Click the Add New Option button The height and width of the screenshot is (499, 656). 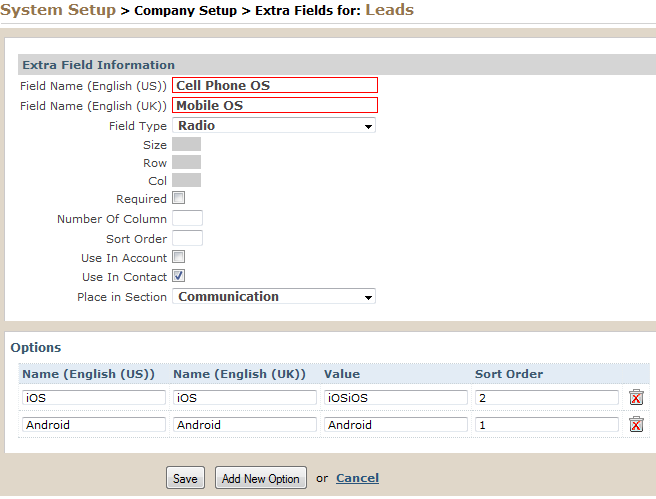point(261,478)
